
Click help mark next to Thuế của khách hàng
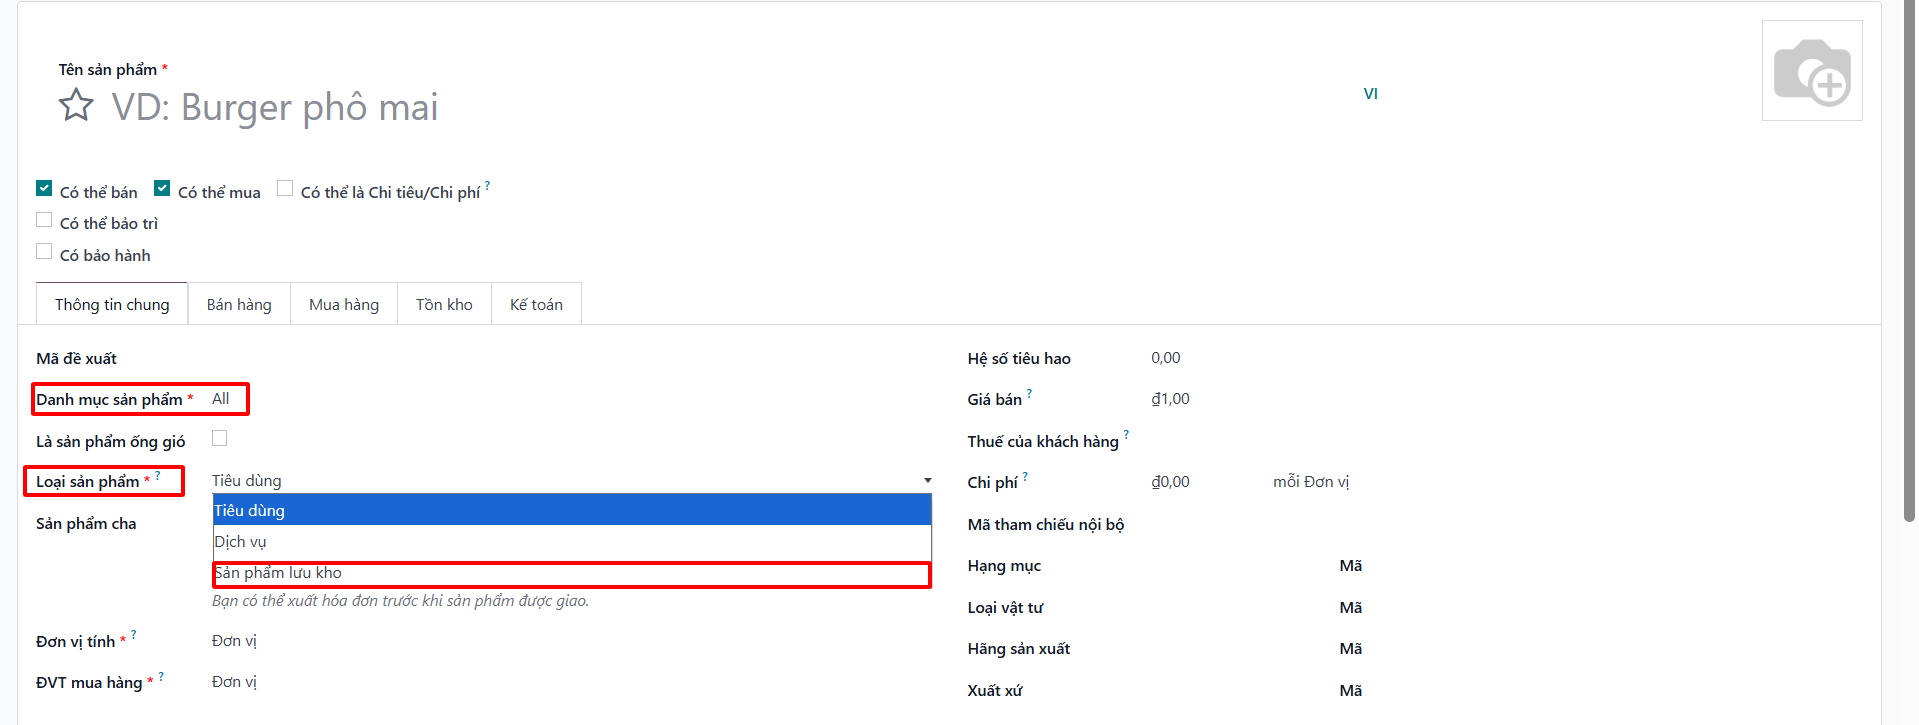1126,434
